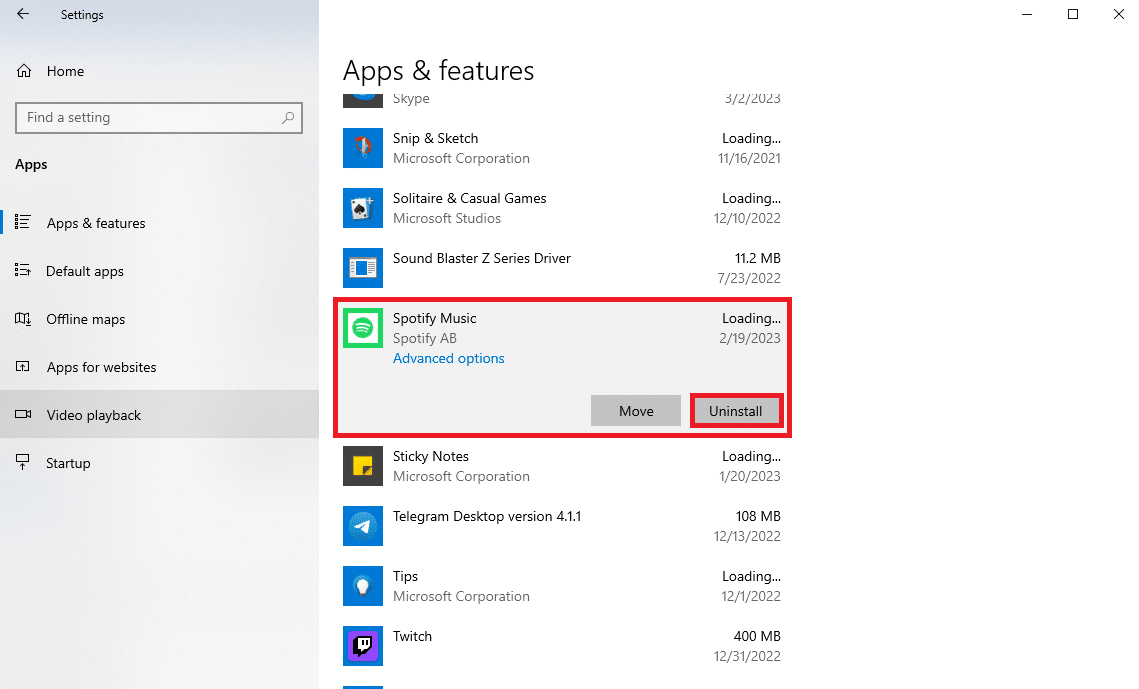Maximize the Settings window
This screenshot has width=1139, height=689.
pos(1073,14)
